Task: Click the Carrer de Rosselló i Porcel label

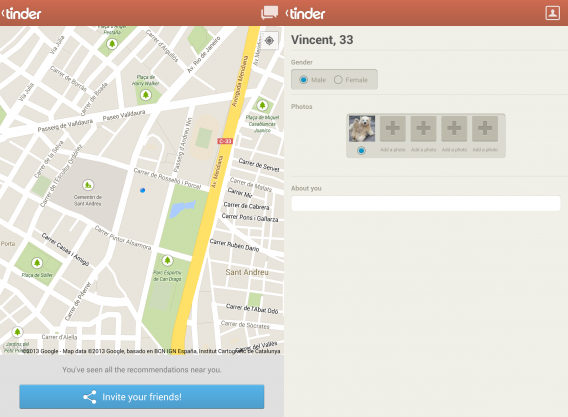Action: (x=167, y=178)
